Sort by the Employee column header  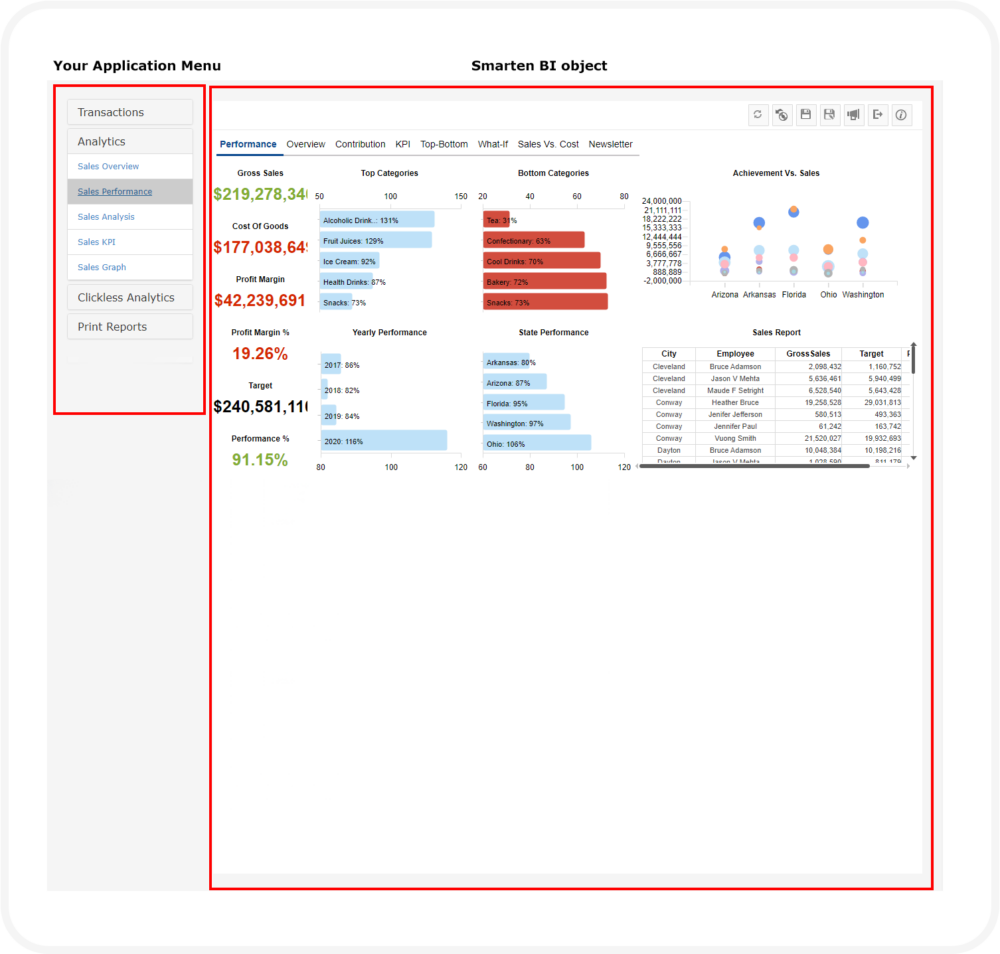(735, 353)
